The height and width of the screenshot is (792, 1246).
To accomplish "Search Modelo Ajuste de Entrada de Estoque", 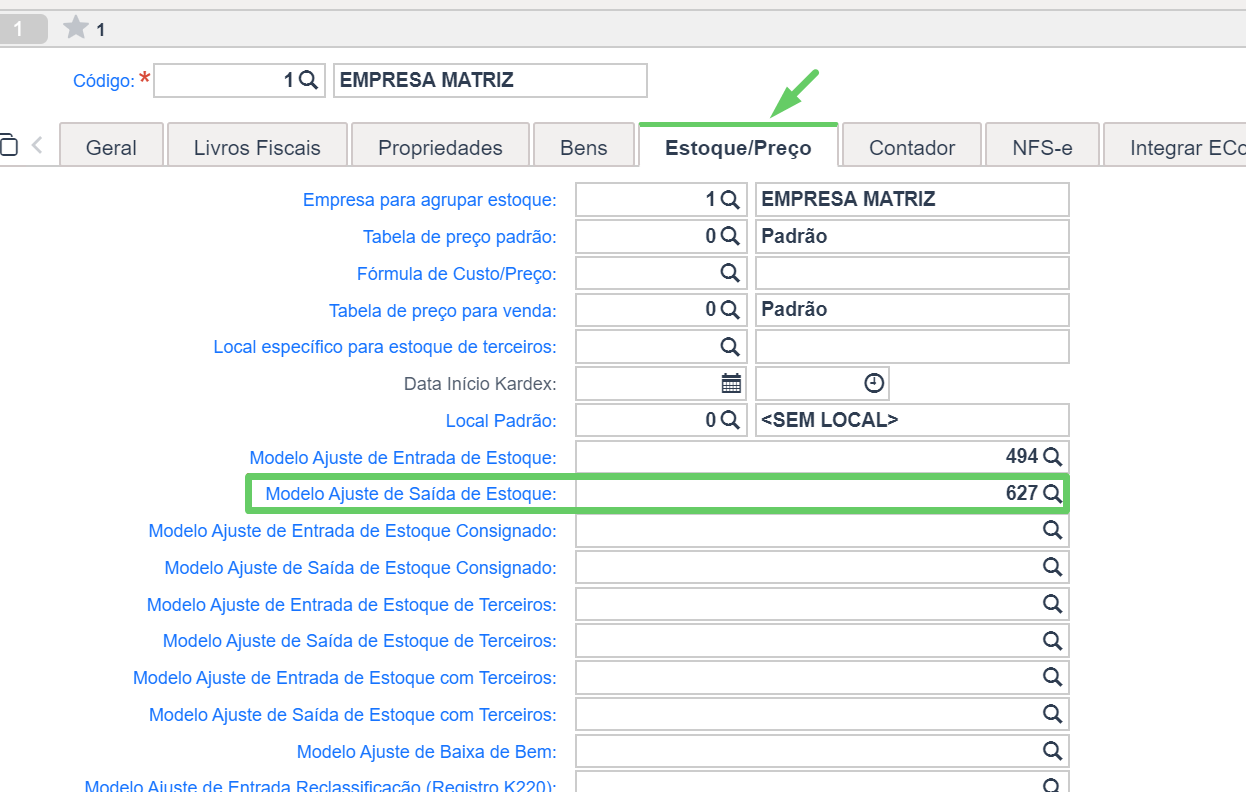I will pos(1052,457).
